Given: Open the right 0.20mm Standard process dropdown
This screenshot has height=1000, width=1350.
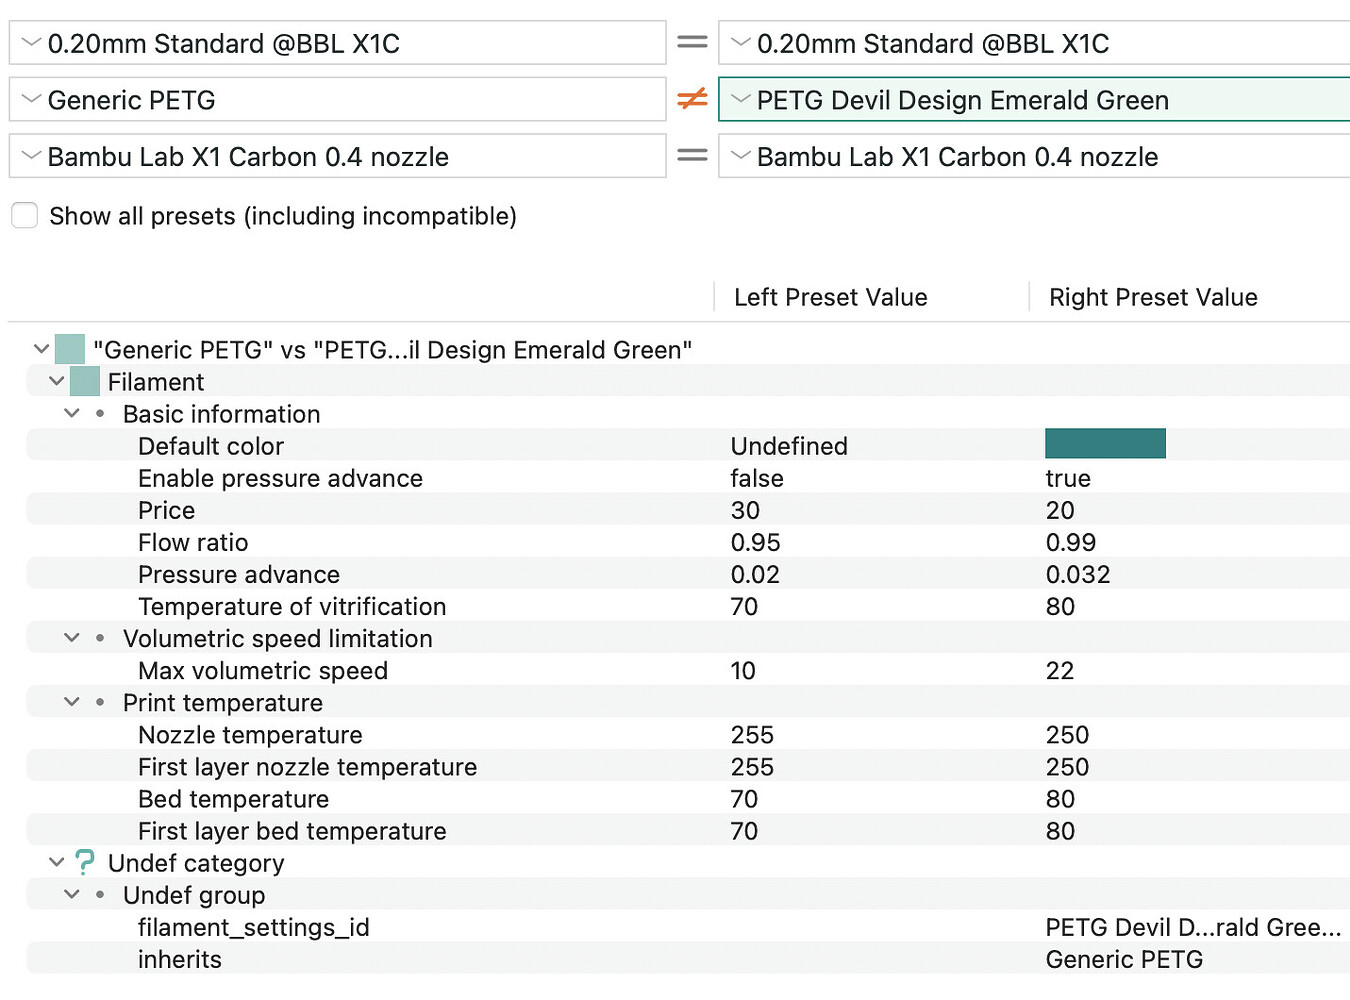Looking at the screenshot, I should pos(1034,44).
